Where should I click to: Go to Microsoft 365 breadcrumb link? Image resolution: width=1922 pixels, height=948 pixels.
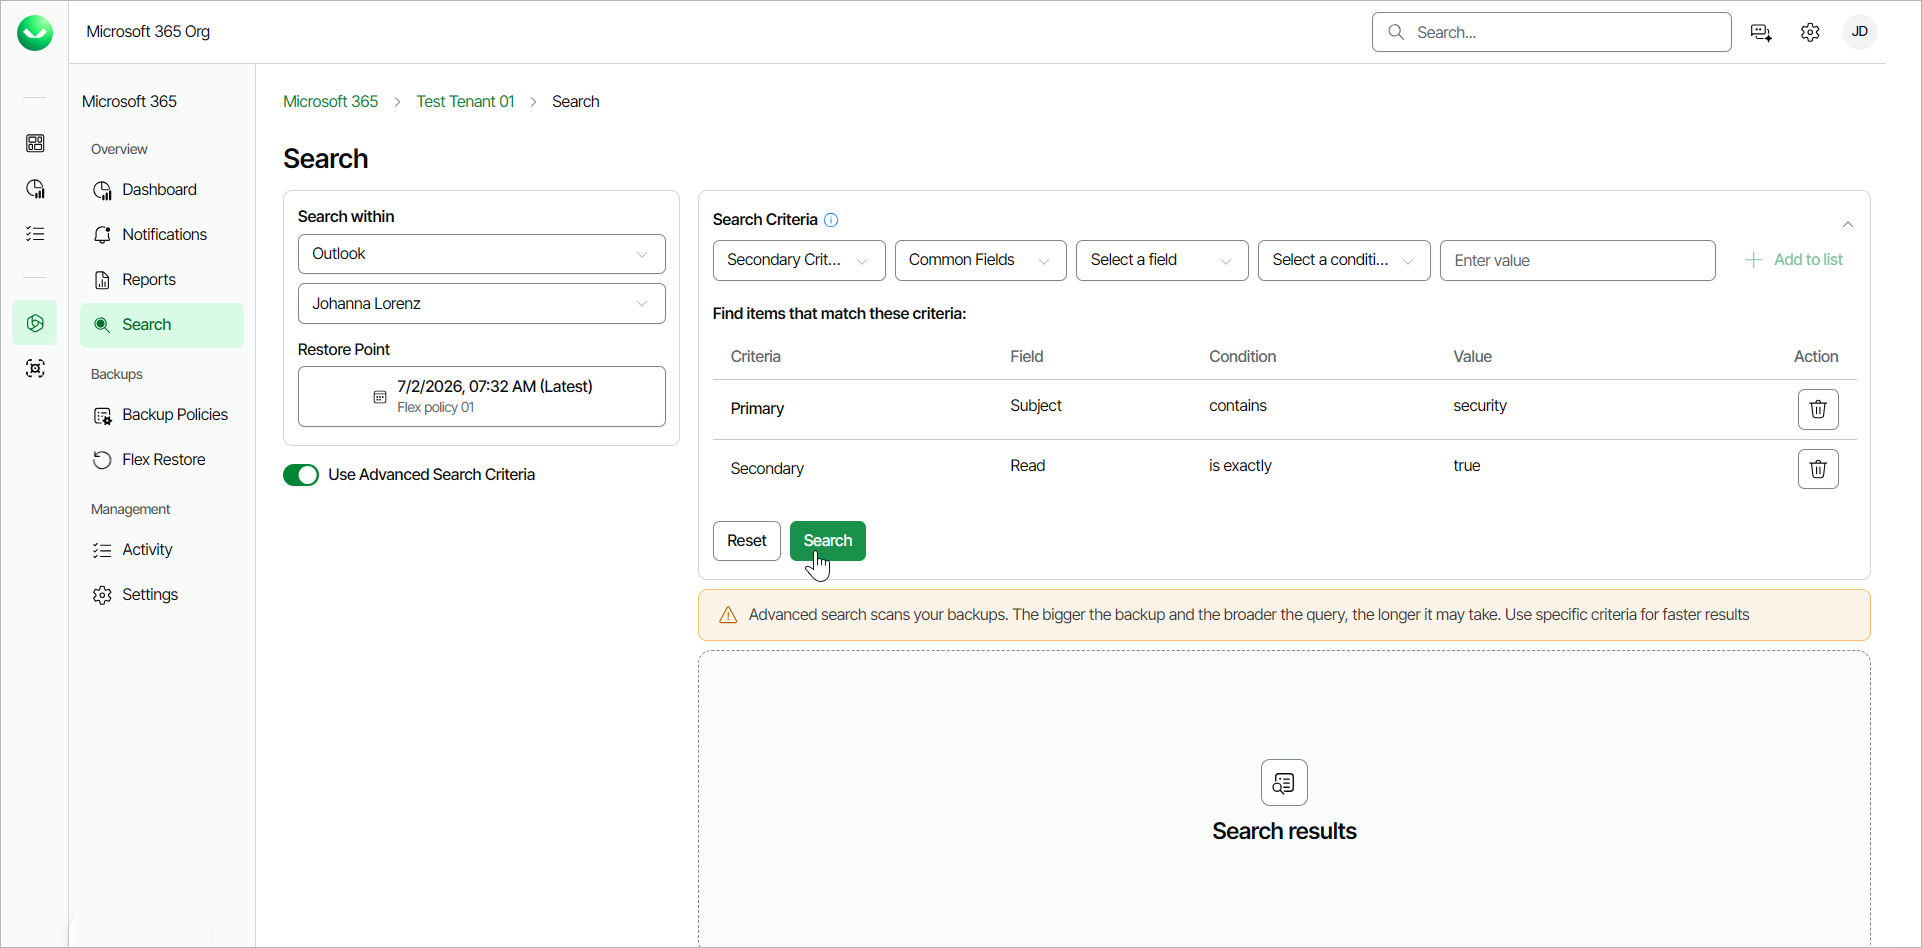[331, 102]
